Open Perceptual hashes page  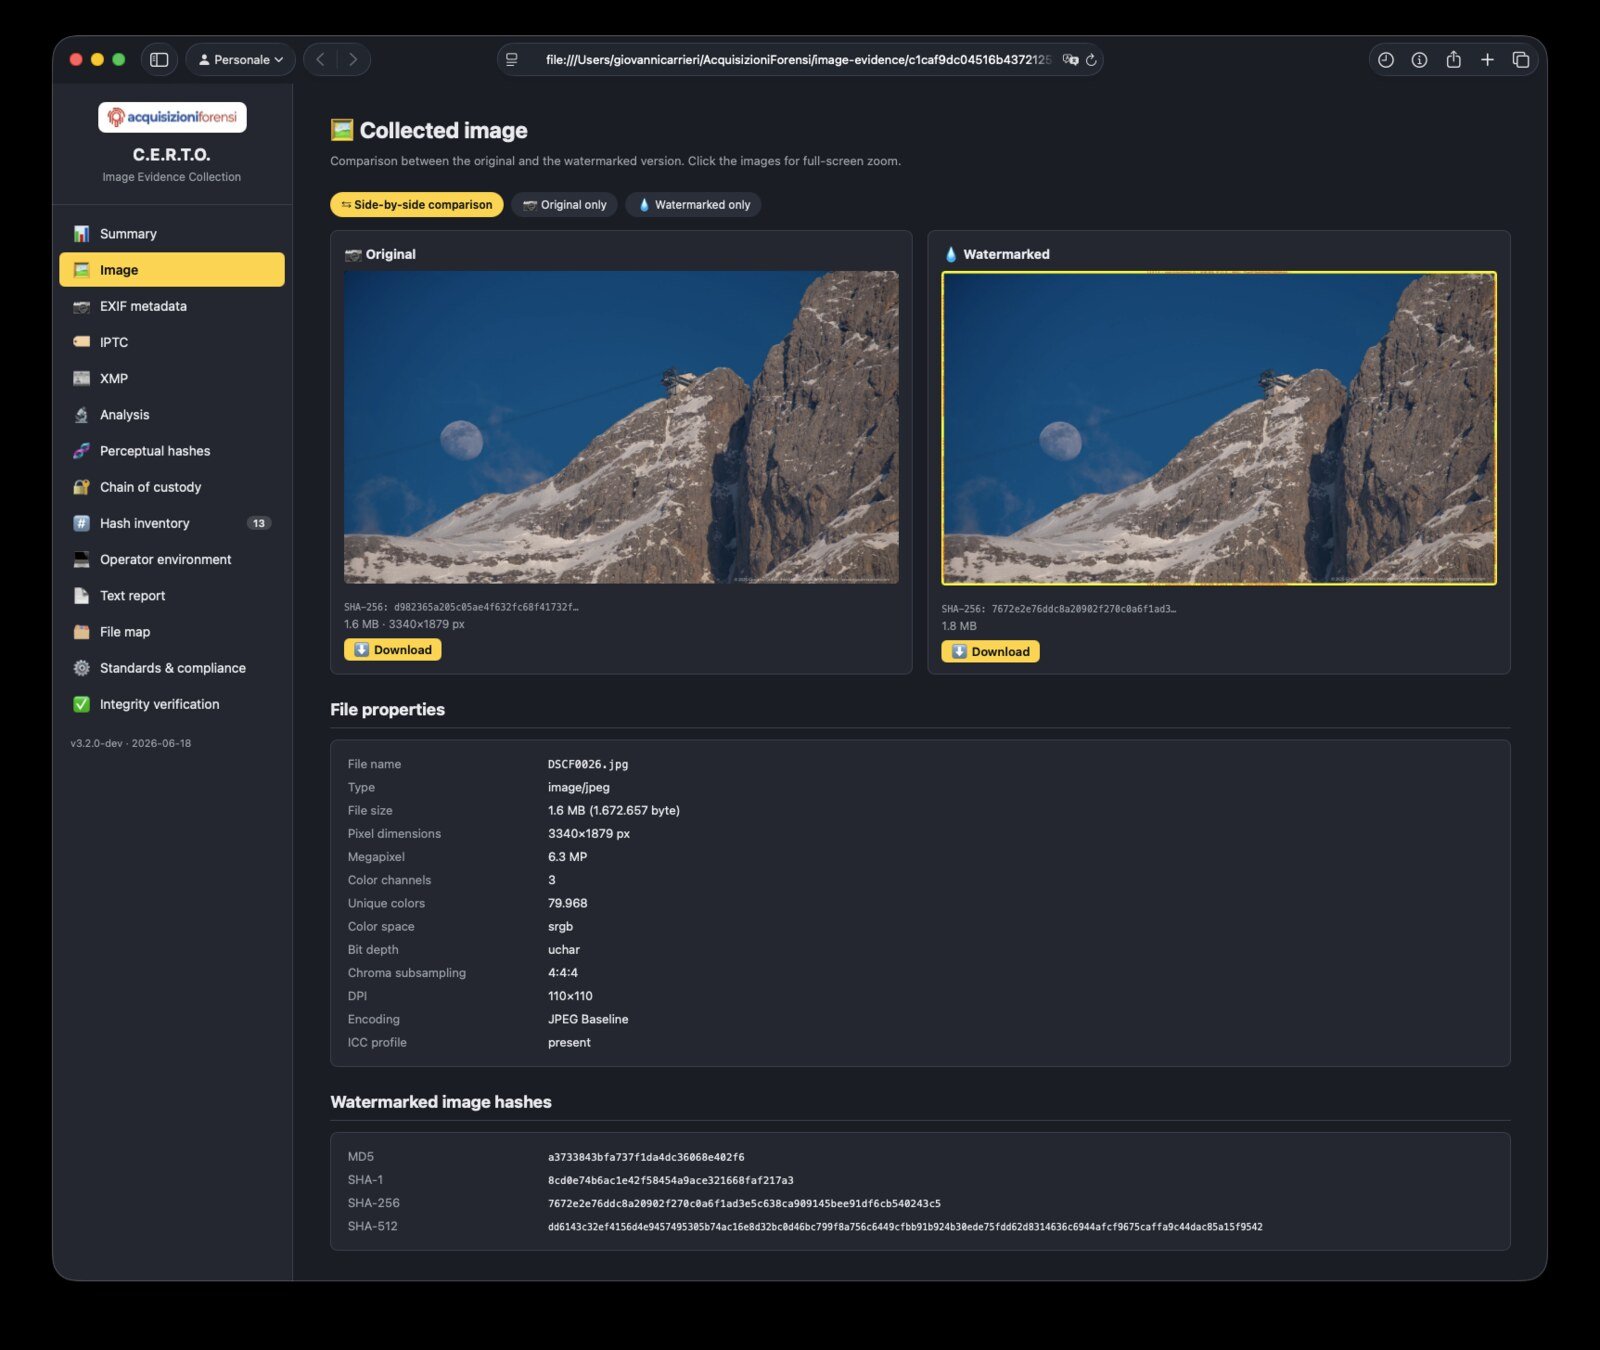point(171,451)
